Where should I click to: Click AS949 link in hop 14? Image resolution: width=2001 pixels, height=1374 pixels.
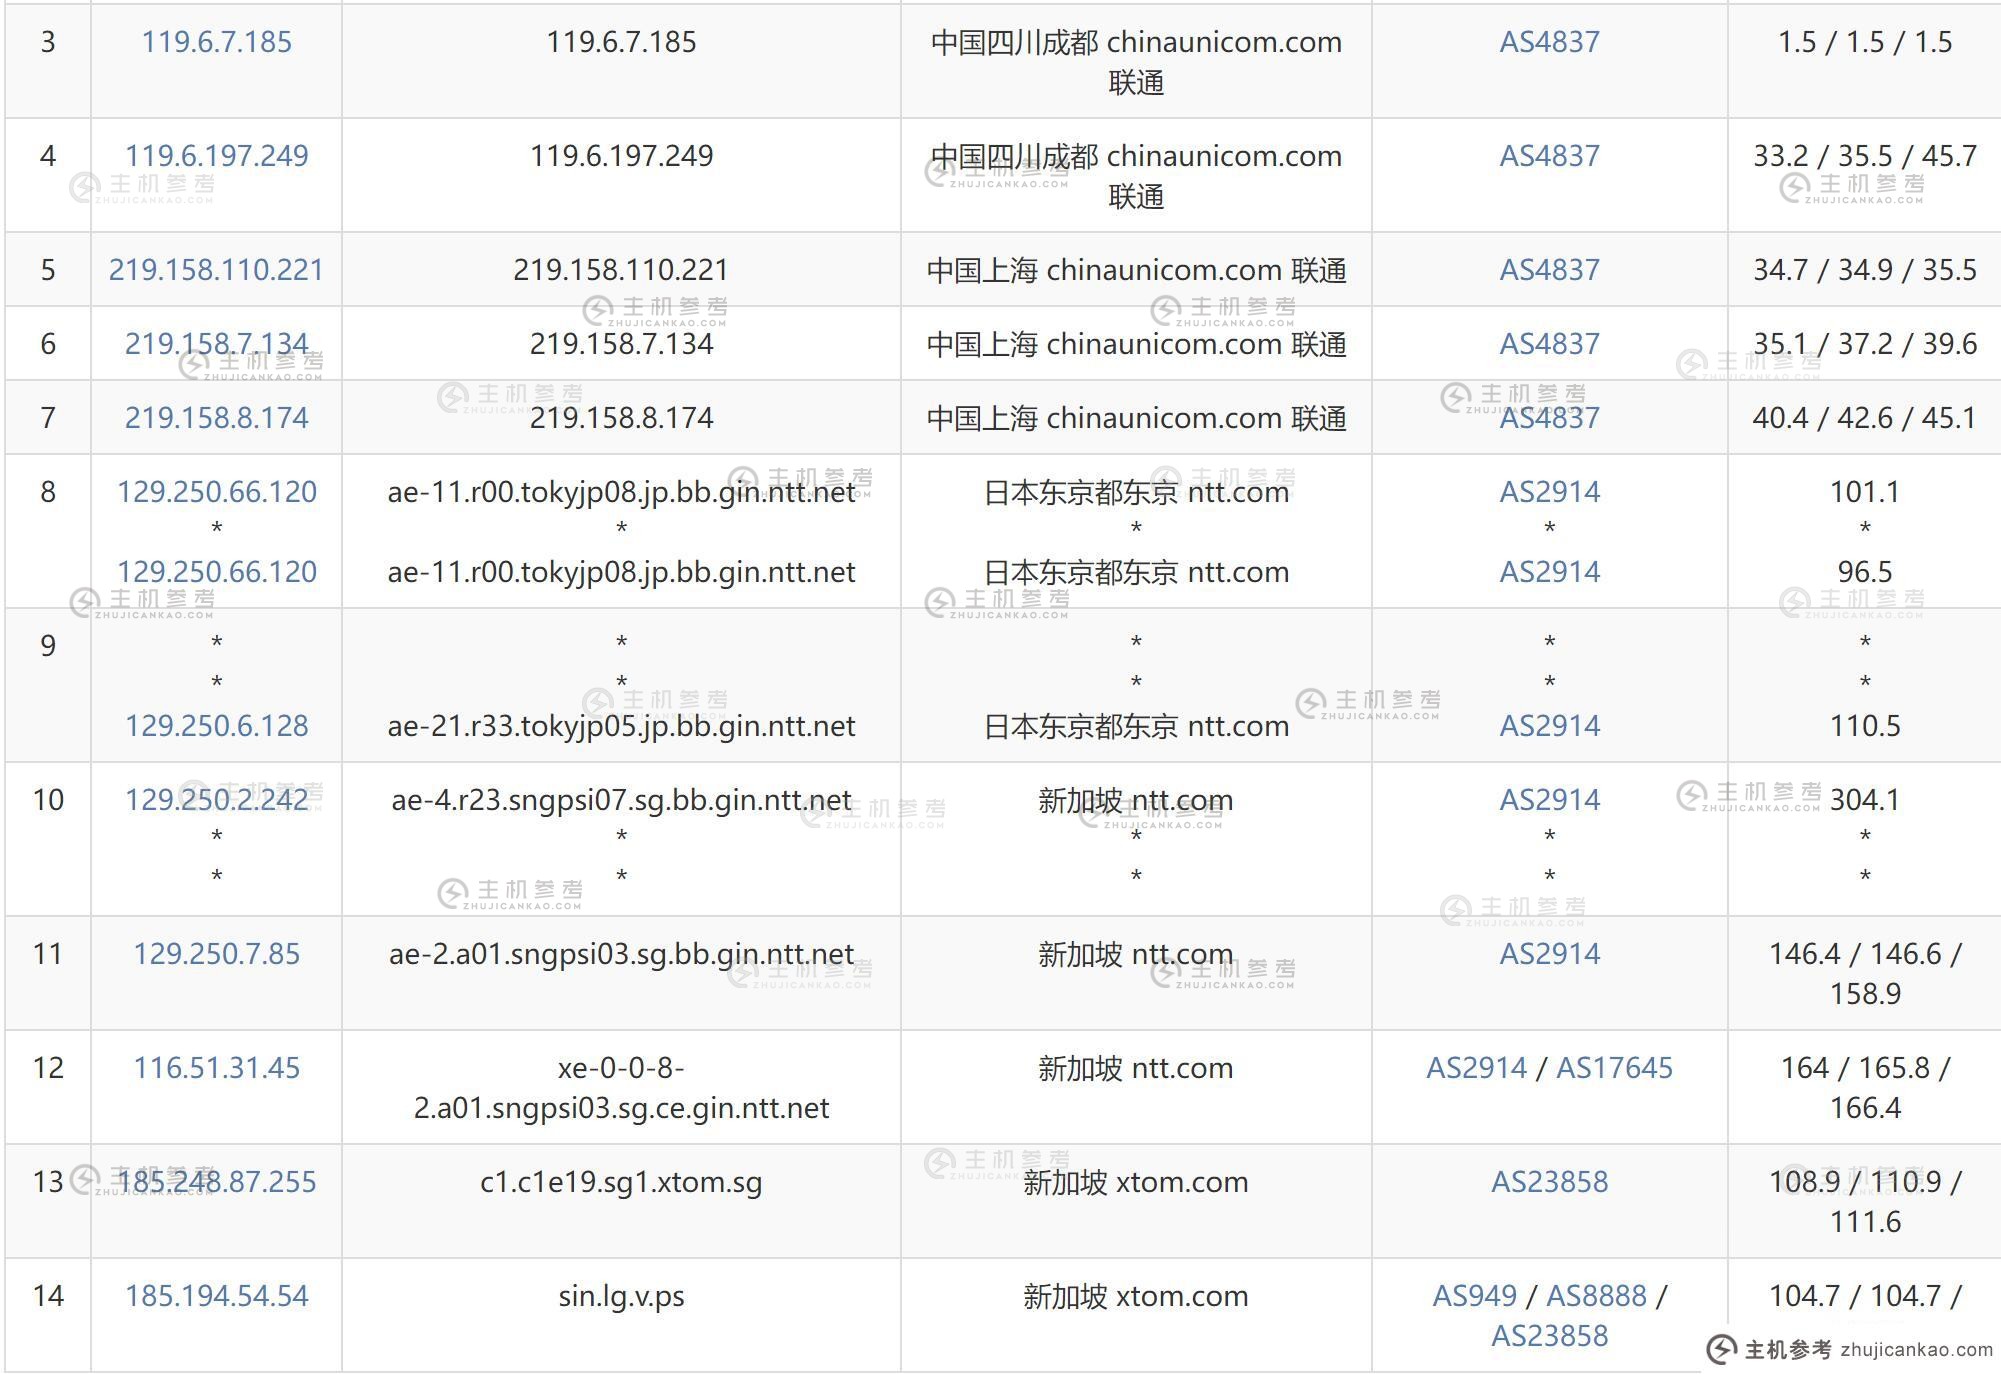[1475, 1296]
